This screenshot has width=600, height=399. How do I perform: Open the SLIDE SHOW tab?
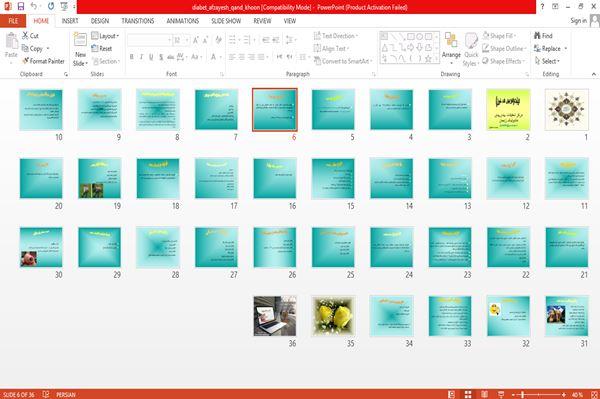coord(226,21)
